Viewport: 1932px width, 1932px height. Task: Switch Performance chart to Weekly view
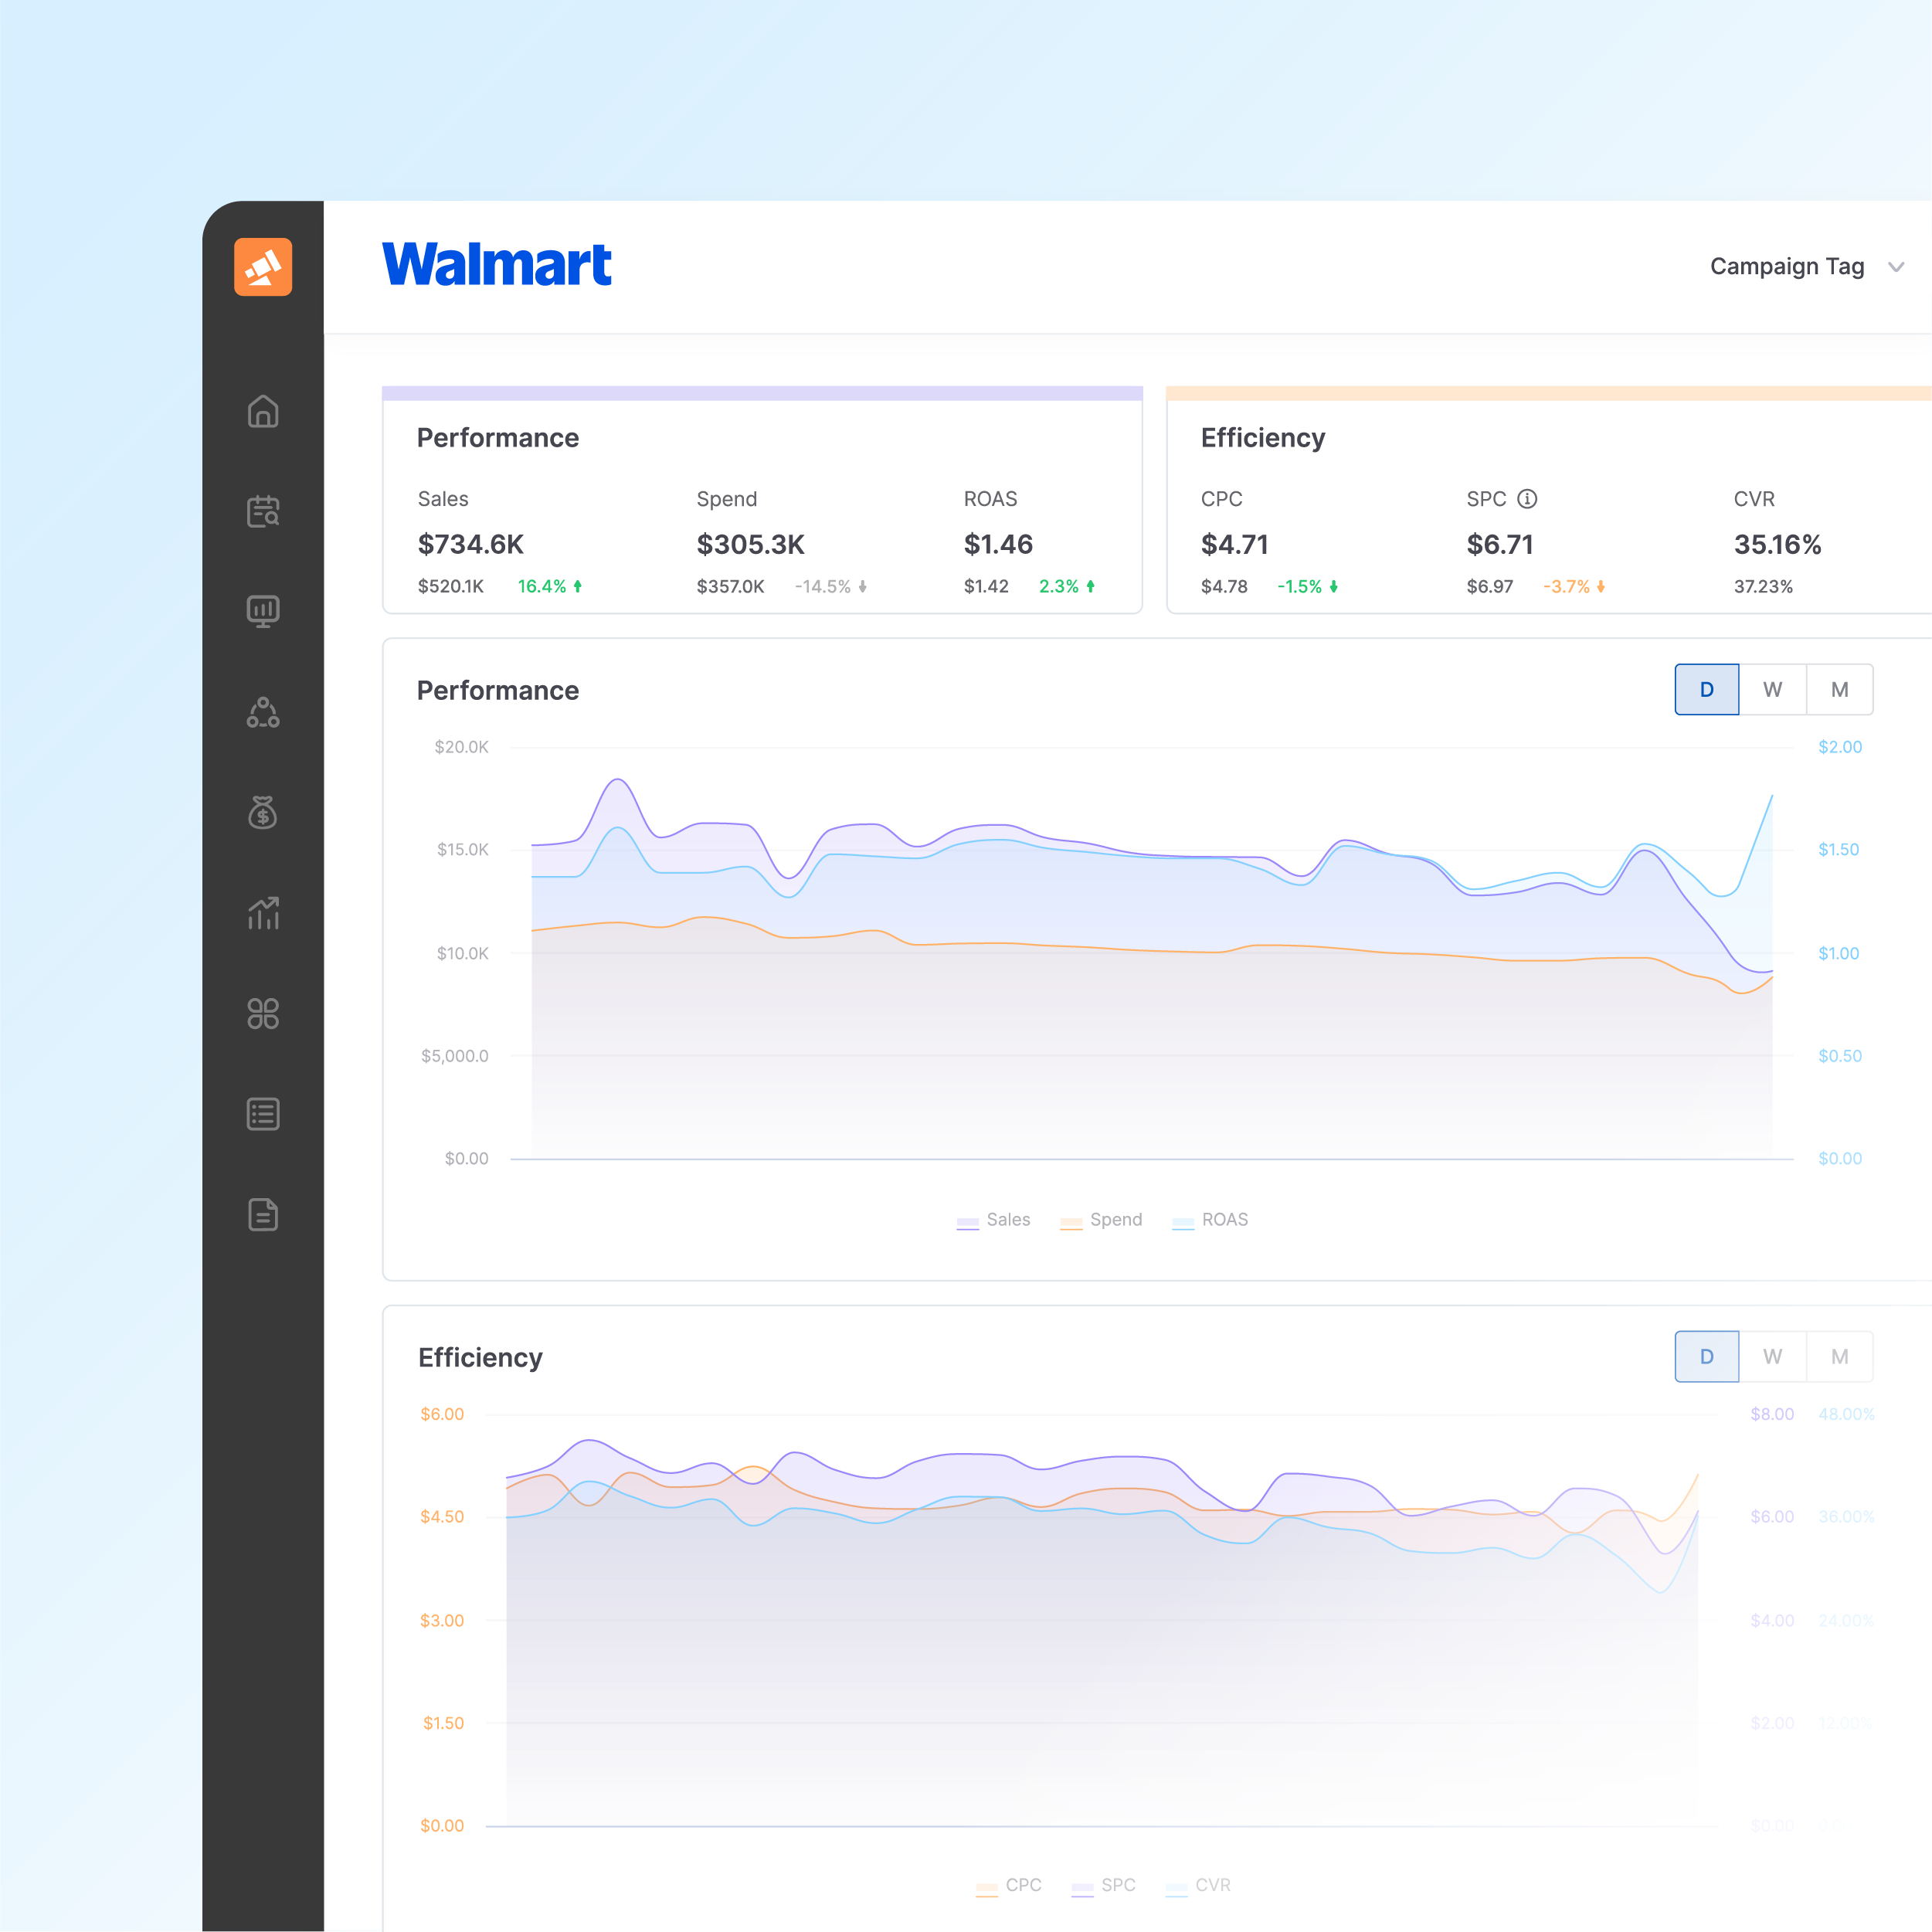[1772, 690]
